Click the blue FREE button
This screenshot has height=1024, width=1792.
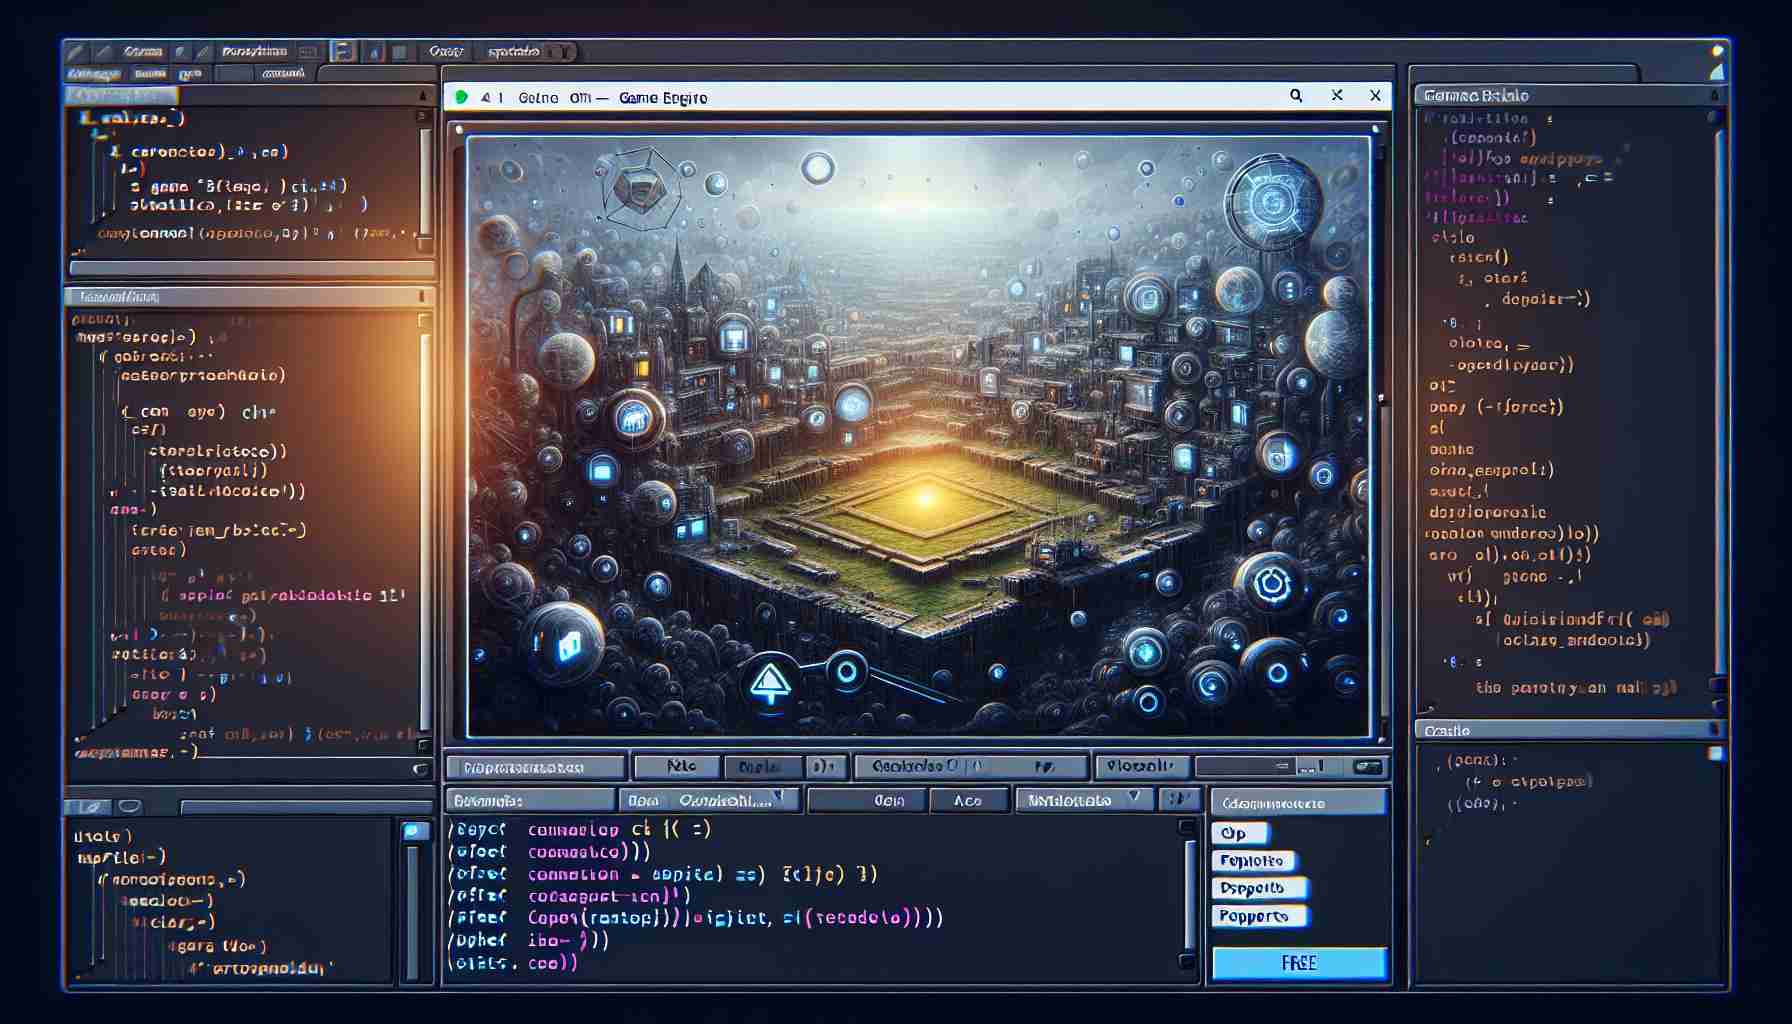[x=1299, y=963]
